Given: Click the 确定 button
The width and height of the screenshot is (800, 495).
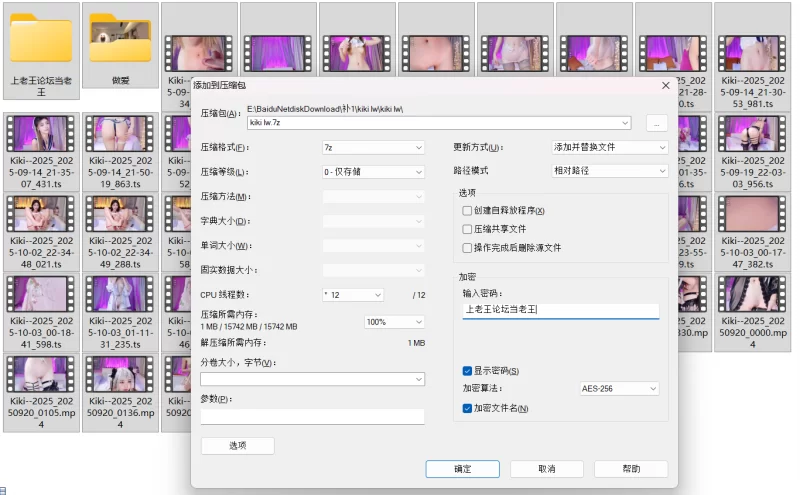Looking at the screenshot, I should pos(462,468).
